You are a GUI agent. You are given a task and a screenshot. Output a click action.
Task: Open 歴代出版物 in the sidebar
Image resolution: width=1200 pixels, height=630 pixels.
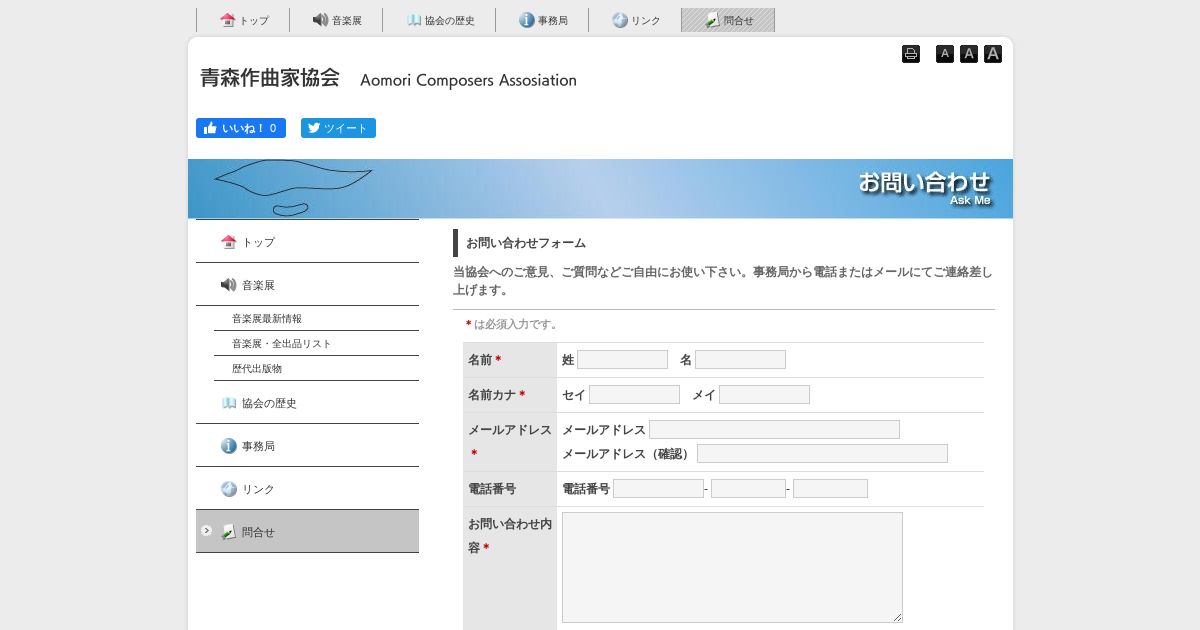(316, 369)
